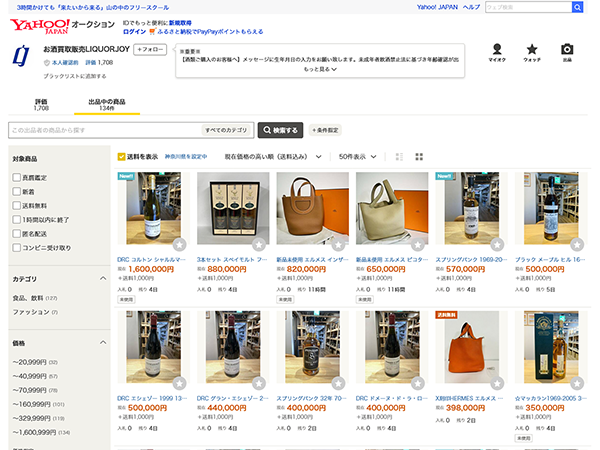600x450 pixels.
Task: Filter price up to 70,999円
Action: [35, 390]
